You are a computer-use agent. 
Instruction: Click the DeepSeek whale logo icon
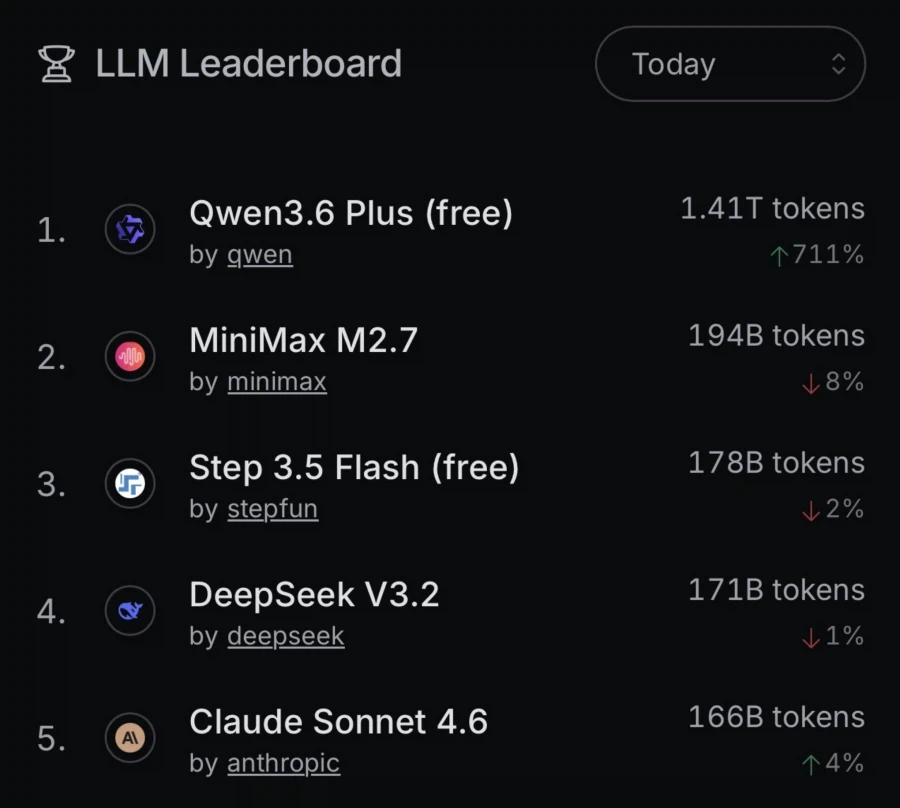[130, 611]
